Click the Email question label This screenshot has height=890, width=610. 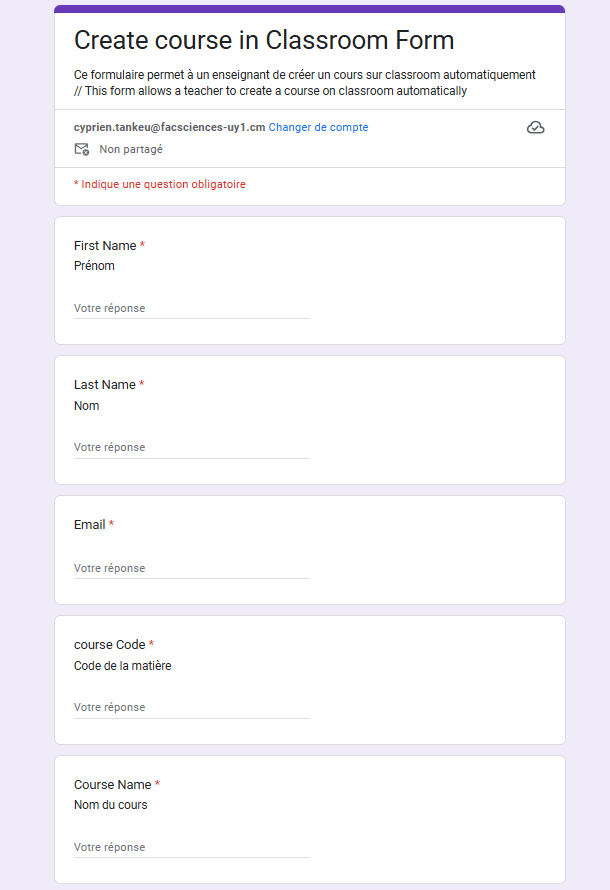click(x=90, y=524)
